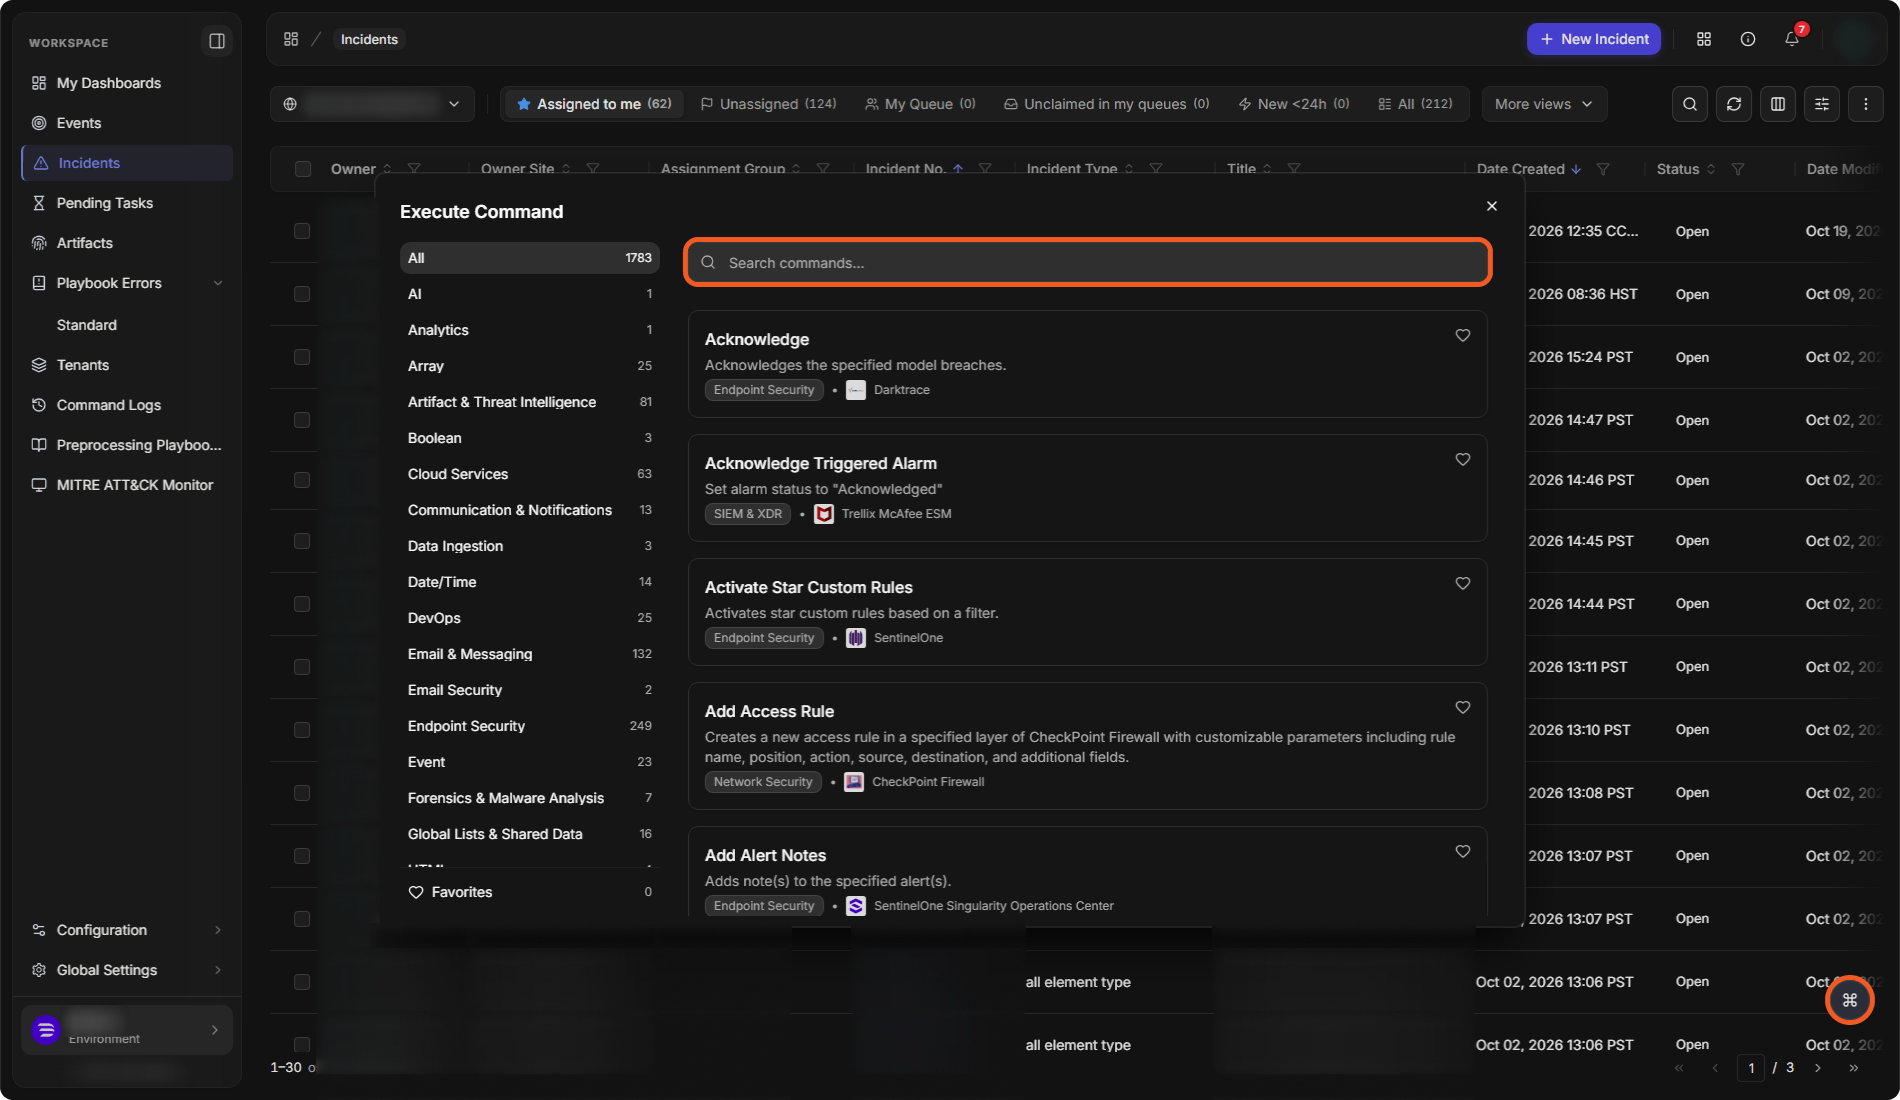The image size is (1900, 1100).
Task: Expand the Configuration menu
Action: coord(127,930)
